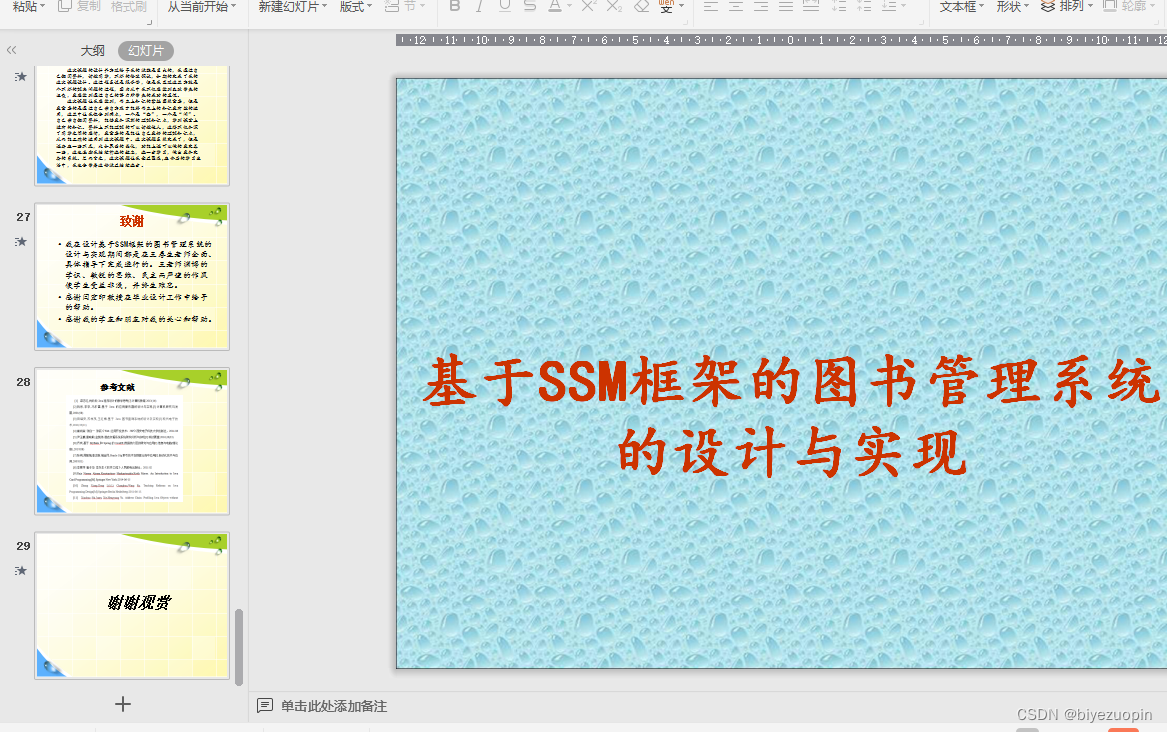Image resolution: width=1167 pixels, height=732 pixels.
Task: Select slide 29 谢谢观赏 thumbnail
Action: point(132,606)
